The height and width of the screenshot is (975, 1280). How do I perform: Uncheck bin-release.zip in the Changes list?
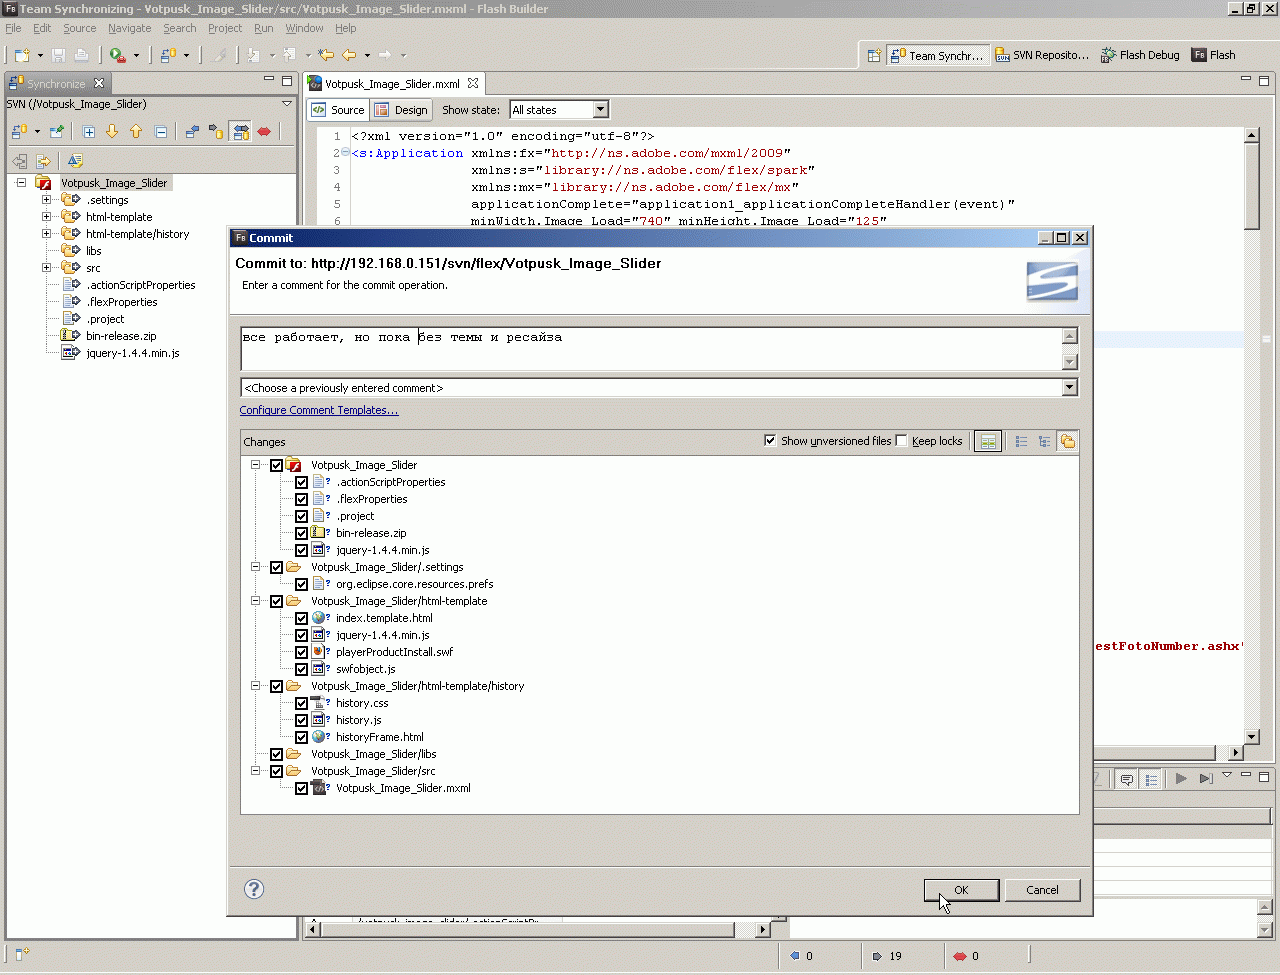pos(301,533)
